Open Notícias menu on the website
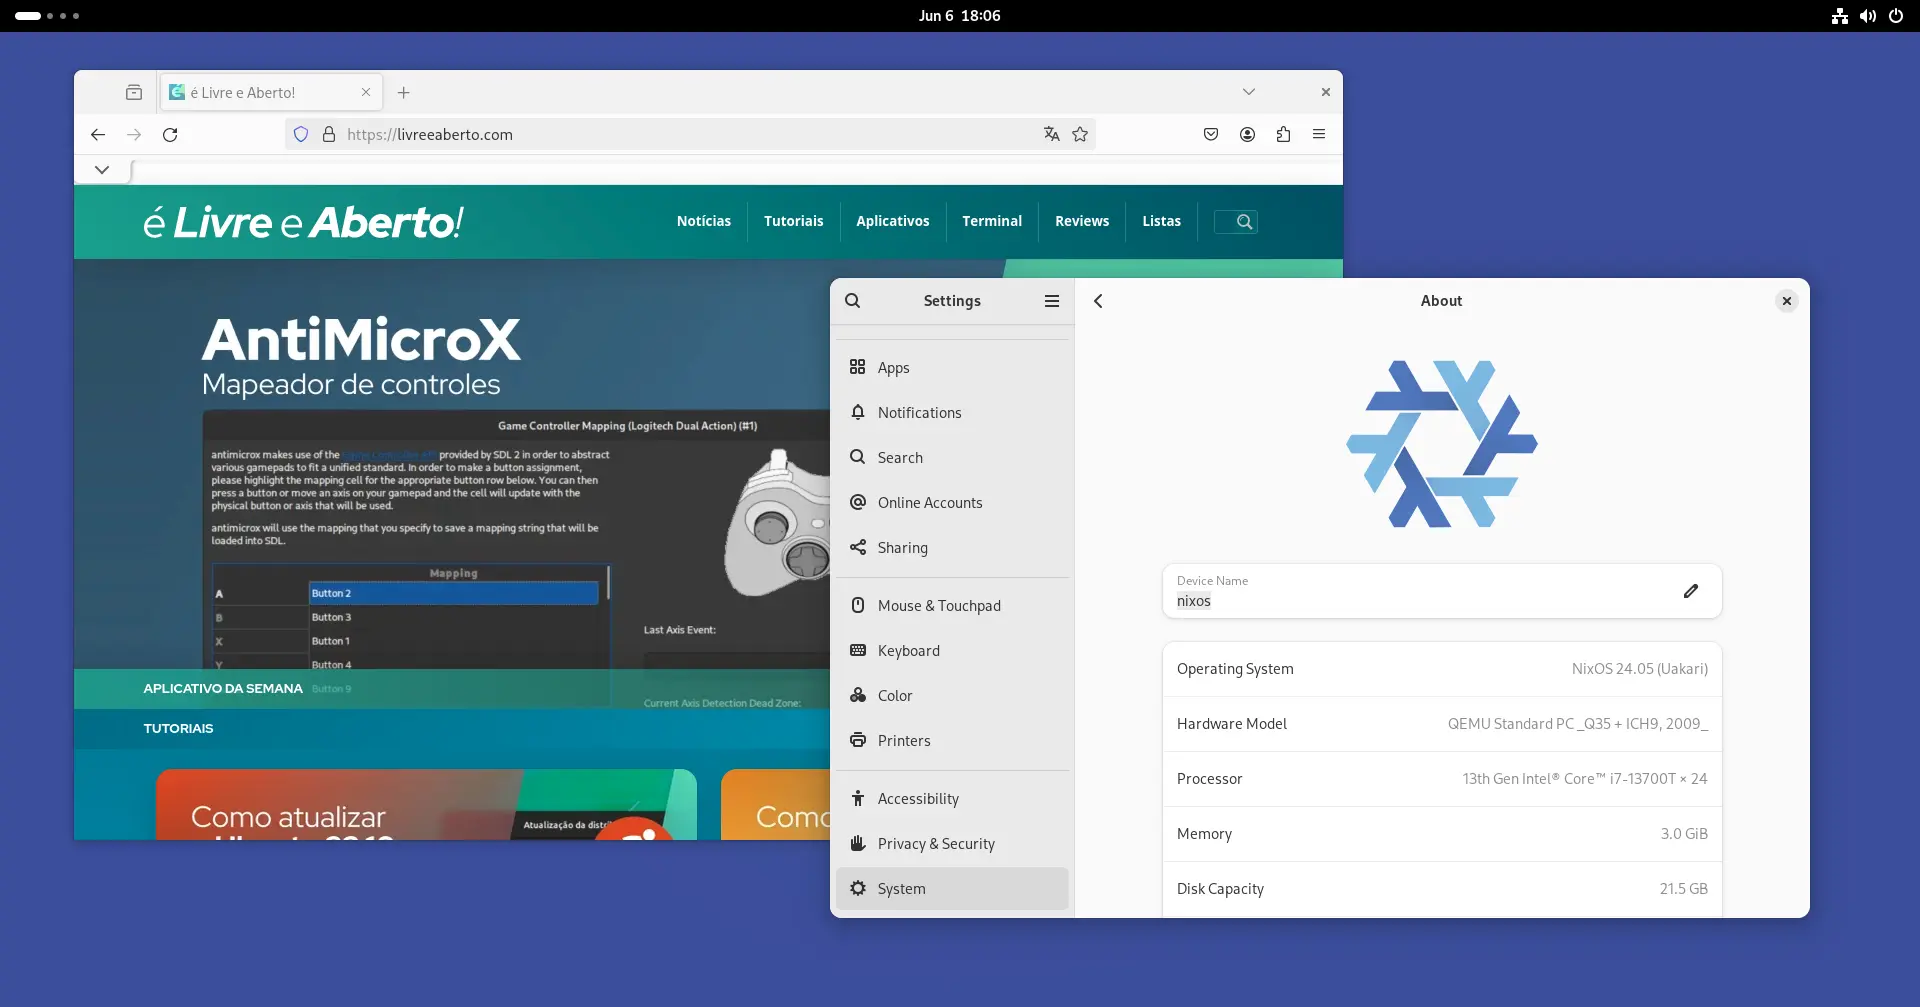1920x1007 pixels. 704,221
